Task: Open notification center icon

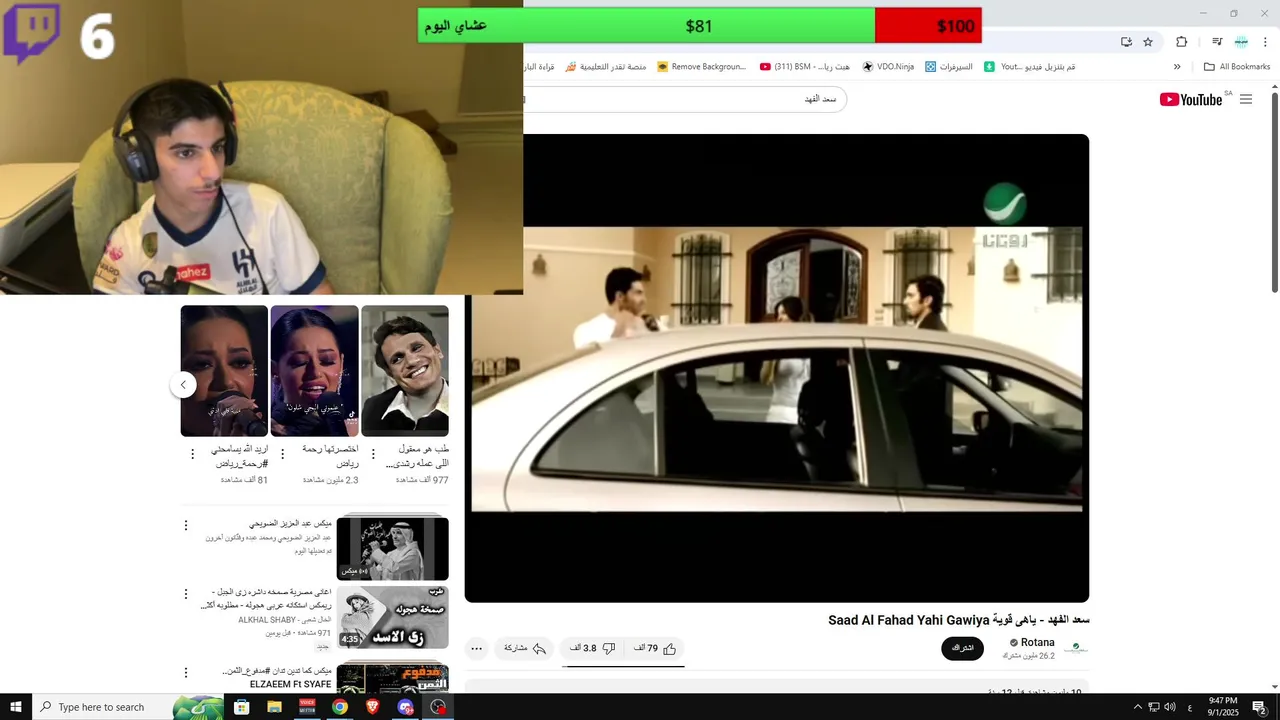Action: (1259, 706)
